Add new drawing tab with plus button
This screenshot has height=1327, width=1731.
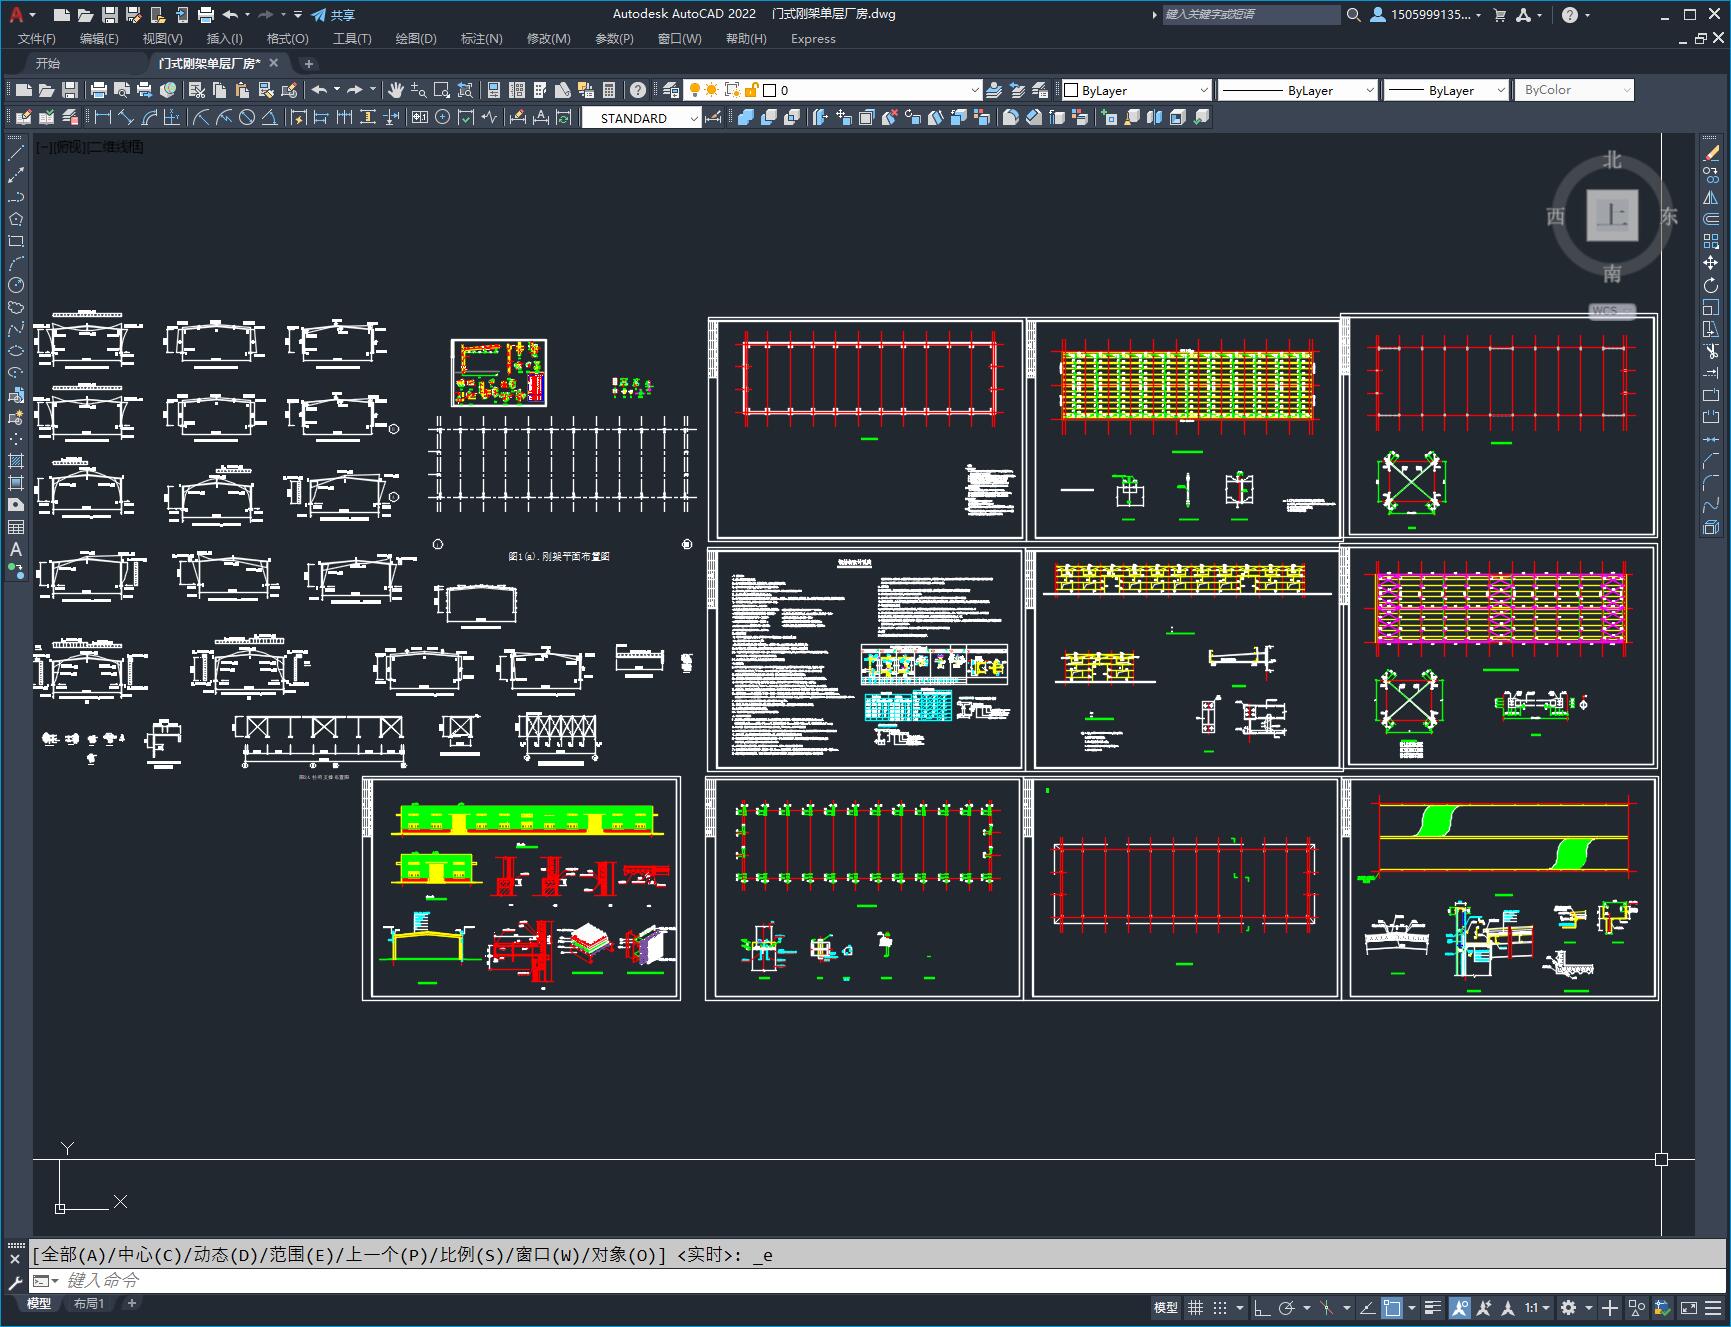(x=309, y=63)
